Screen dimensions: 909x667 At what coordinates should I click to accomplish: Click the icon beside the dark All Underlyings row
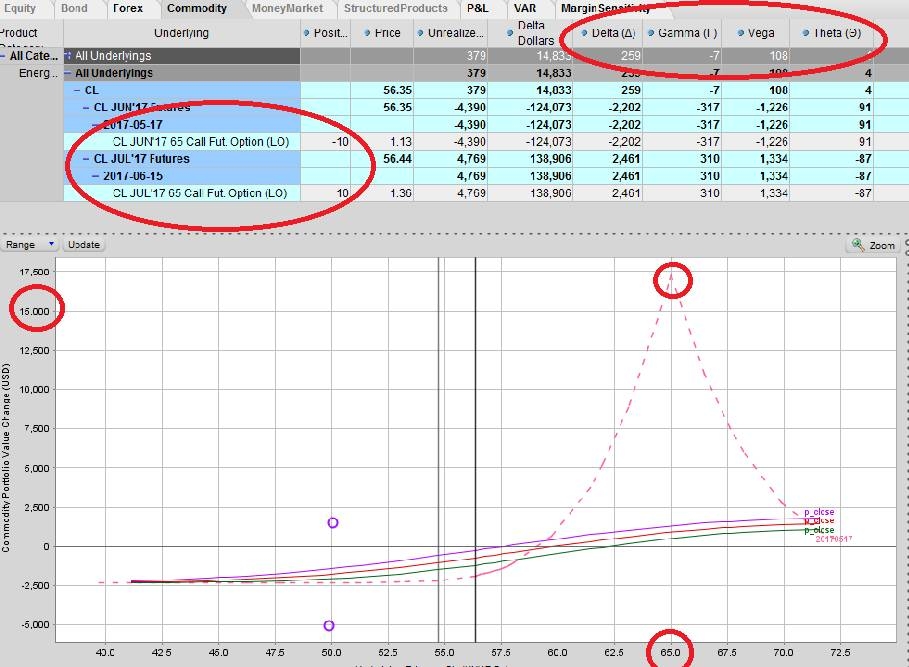click(68, 56)
